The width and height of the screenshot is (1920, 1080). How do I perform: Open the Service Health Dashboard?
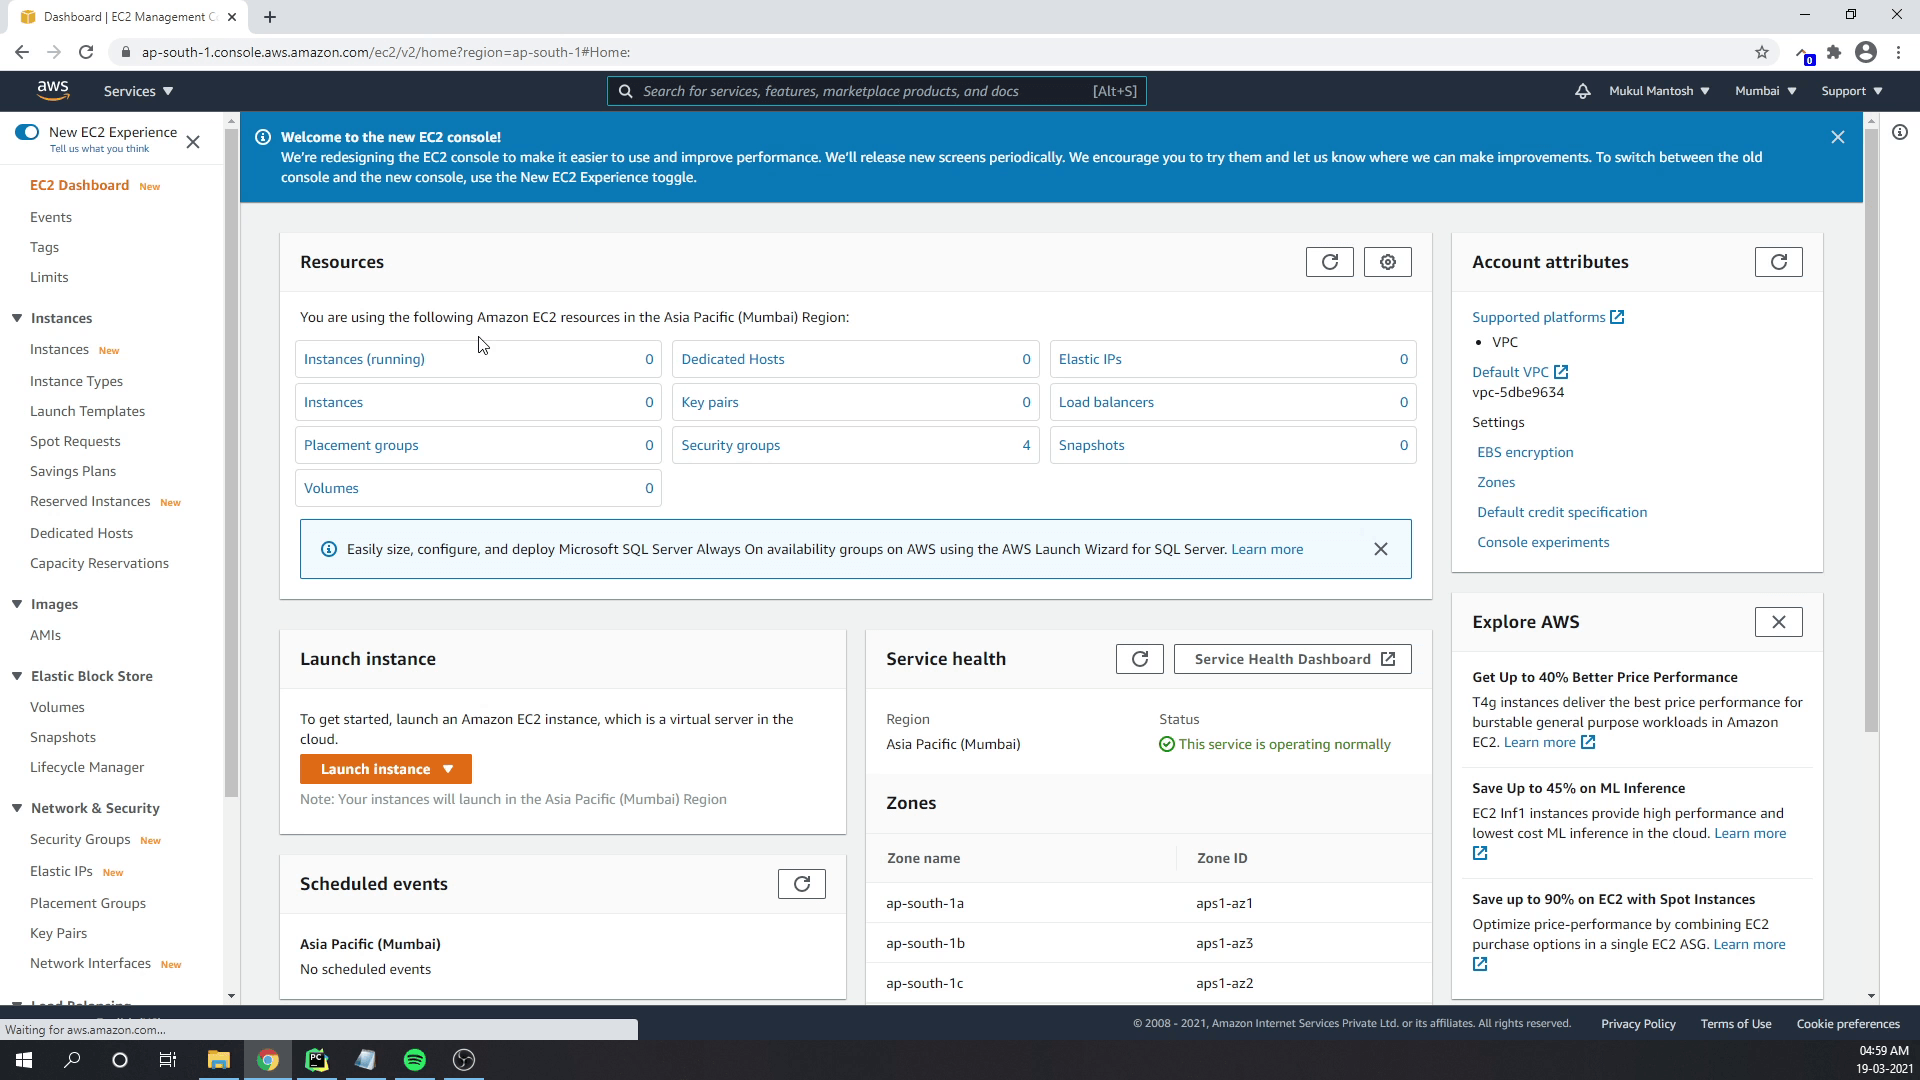[1291, 658]
